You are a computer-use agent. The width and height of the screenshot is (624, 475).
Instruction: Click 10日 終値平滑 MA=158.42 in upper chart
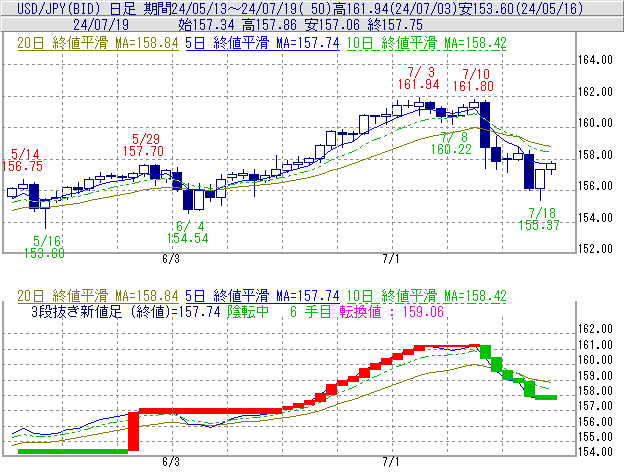(x=426, y=43)
